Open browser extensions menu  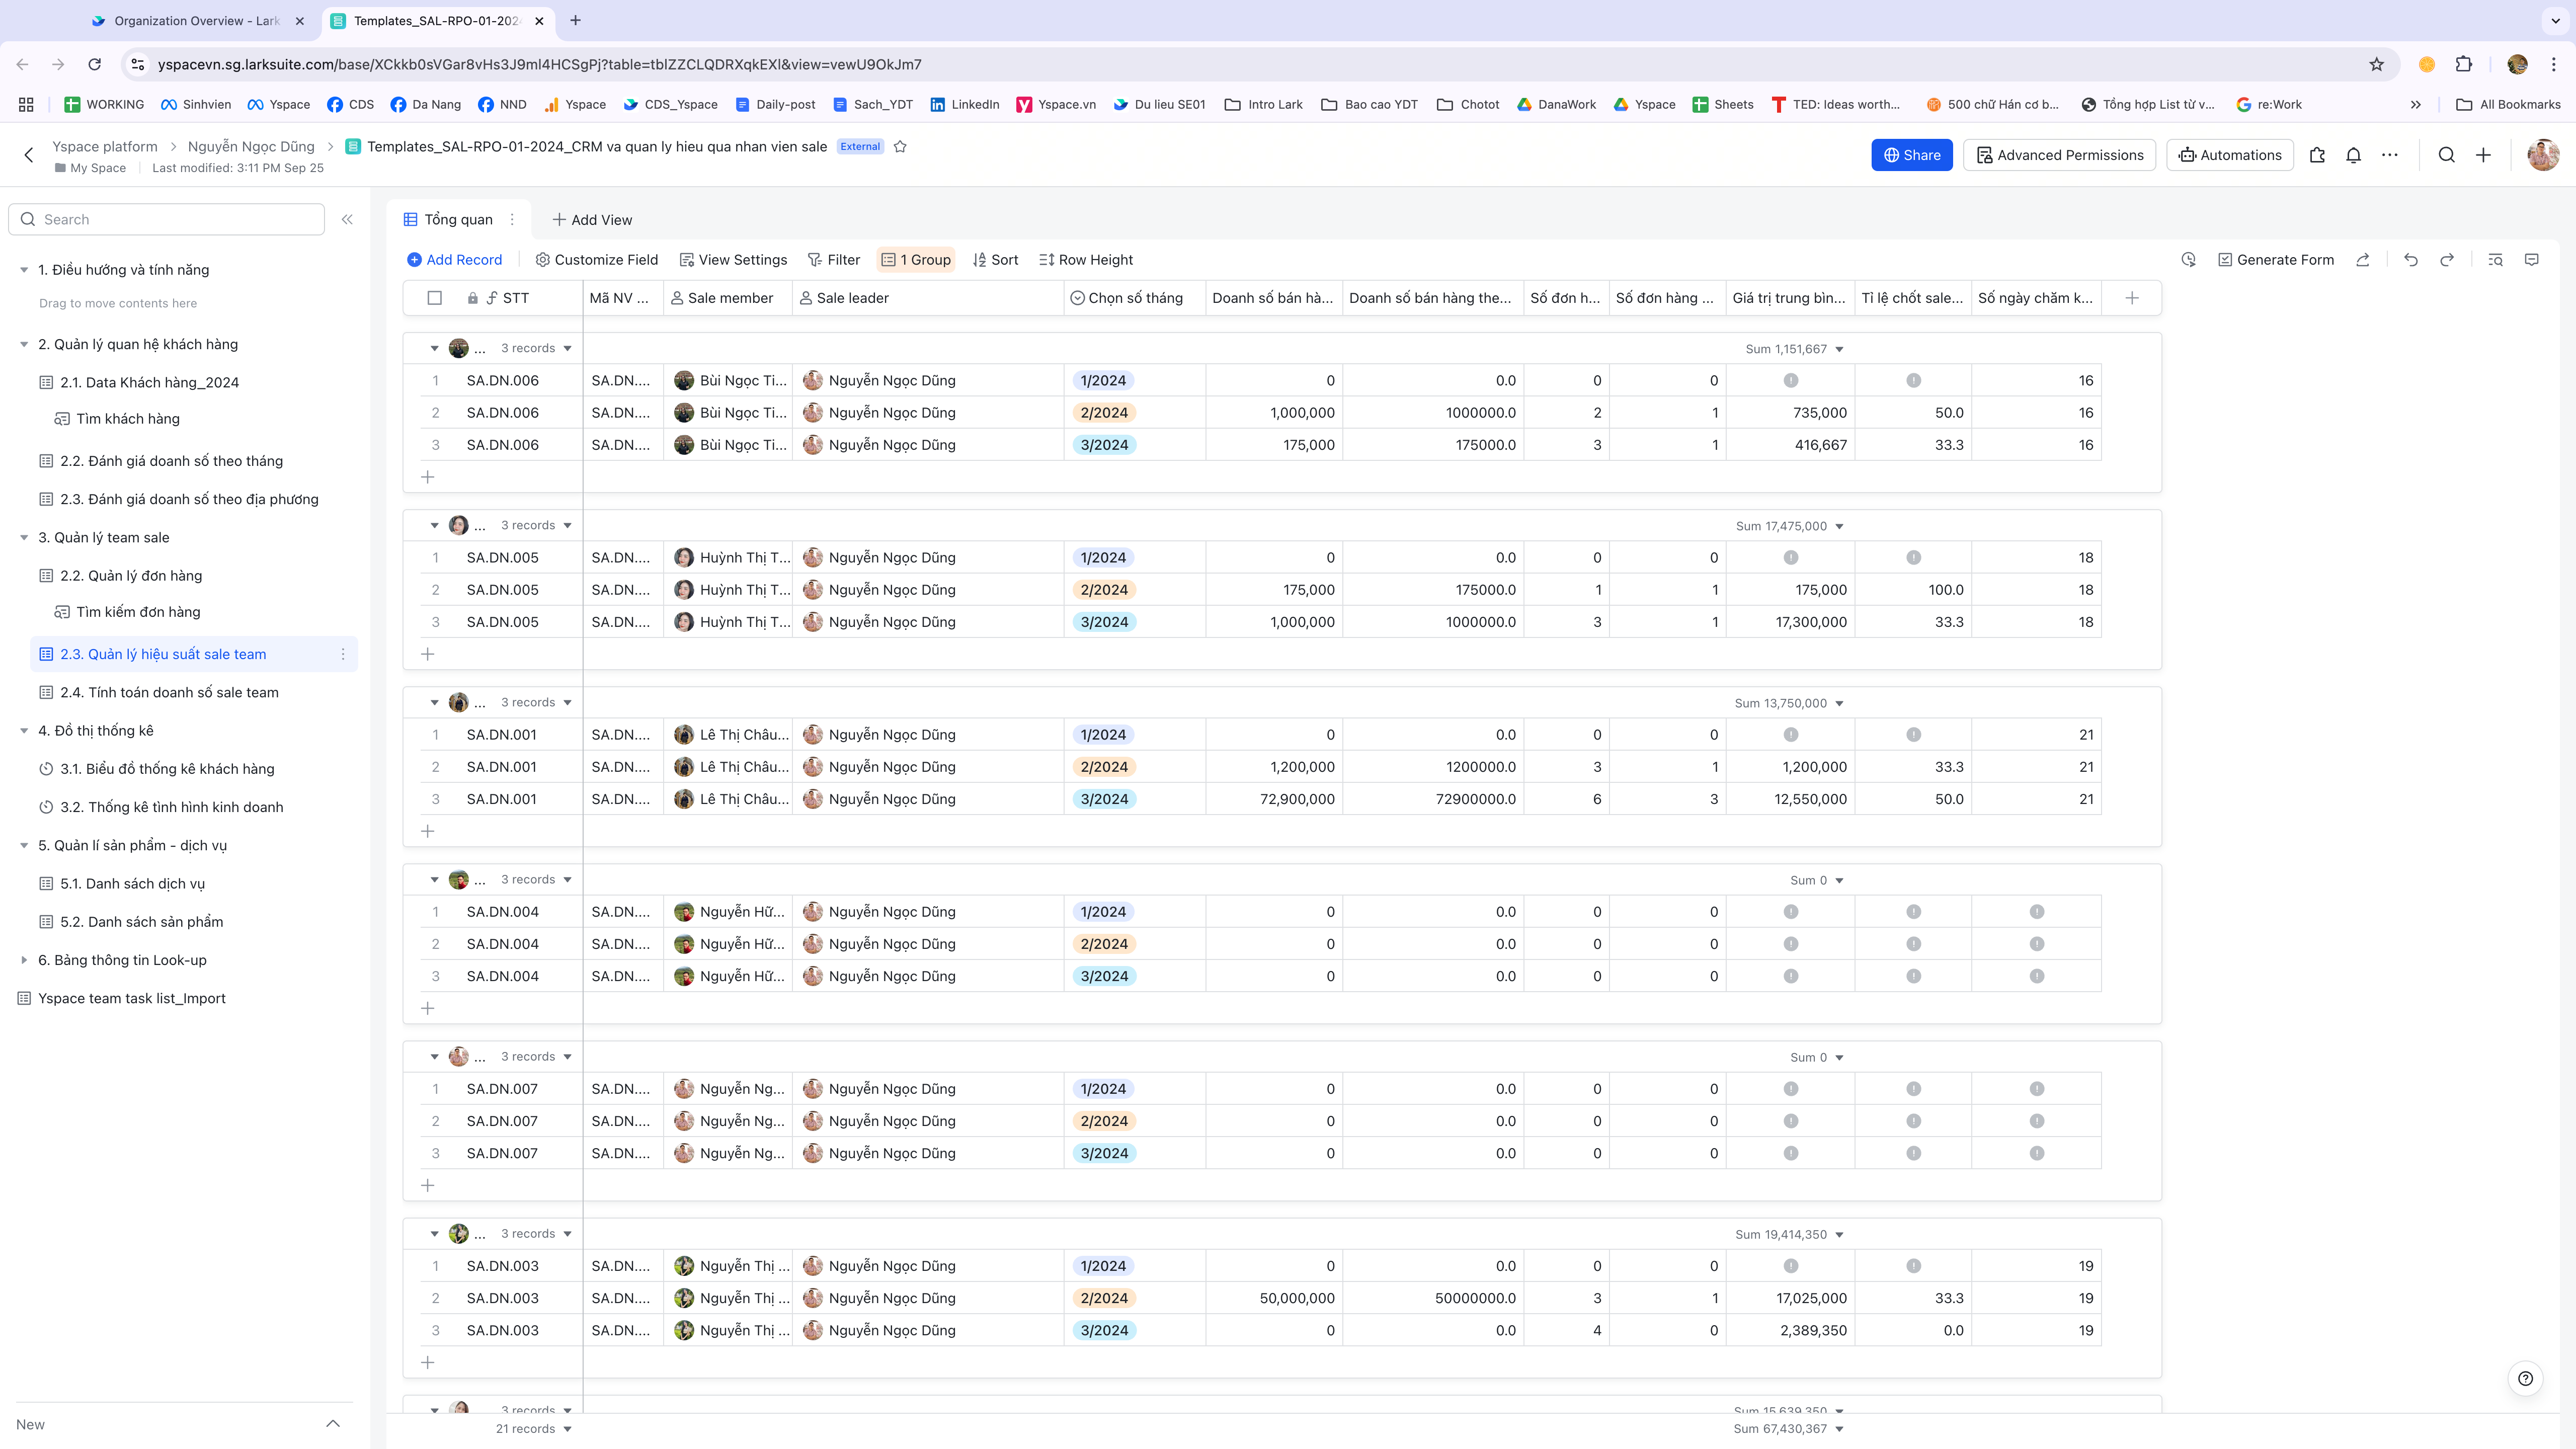tap(2464, 64)
